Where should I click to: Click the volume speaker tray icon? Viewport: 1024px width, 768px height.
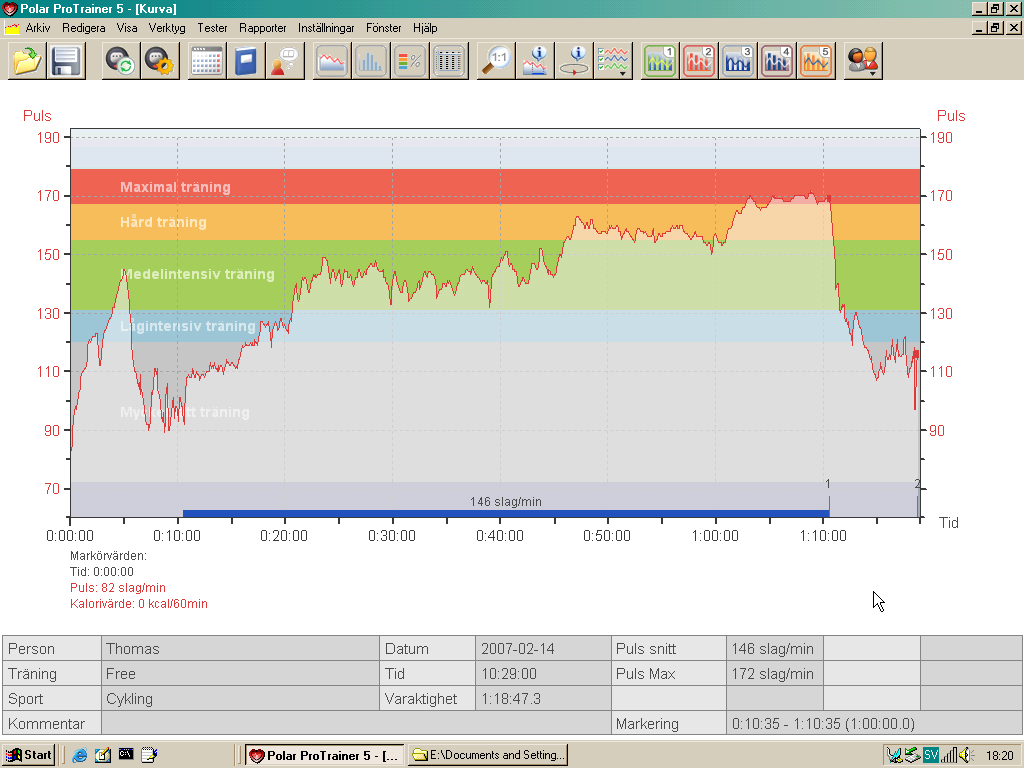pos(967,756)
